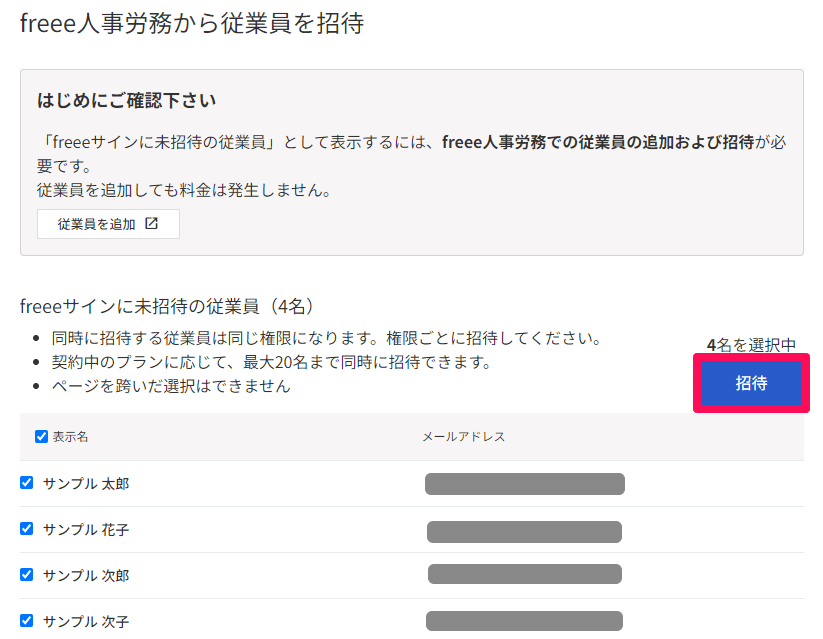Click サンプル 太郎's masked email field
The image size is (823, 639).
[525, 483]
